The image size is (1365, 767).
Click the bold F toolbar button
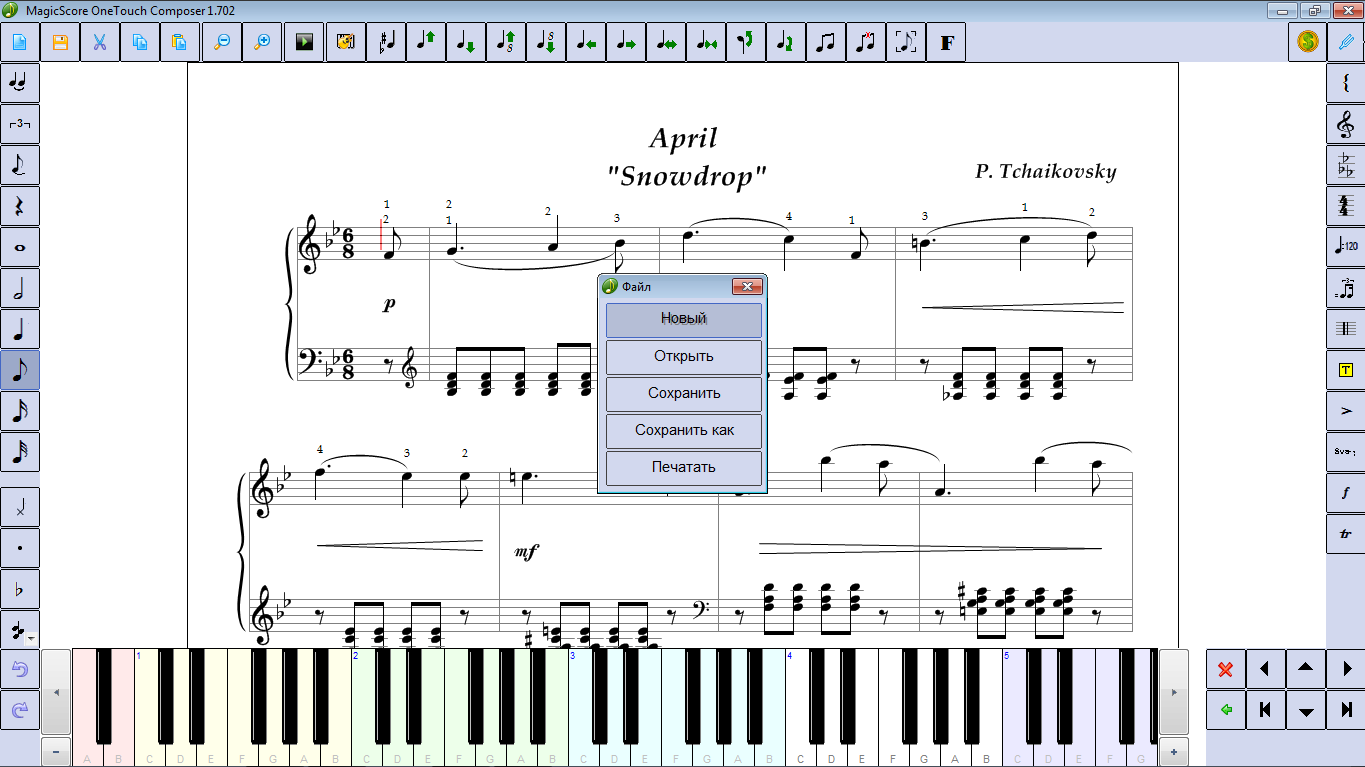[x=946, y=43]
